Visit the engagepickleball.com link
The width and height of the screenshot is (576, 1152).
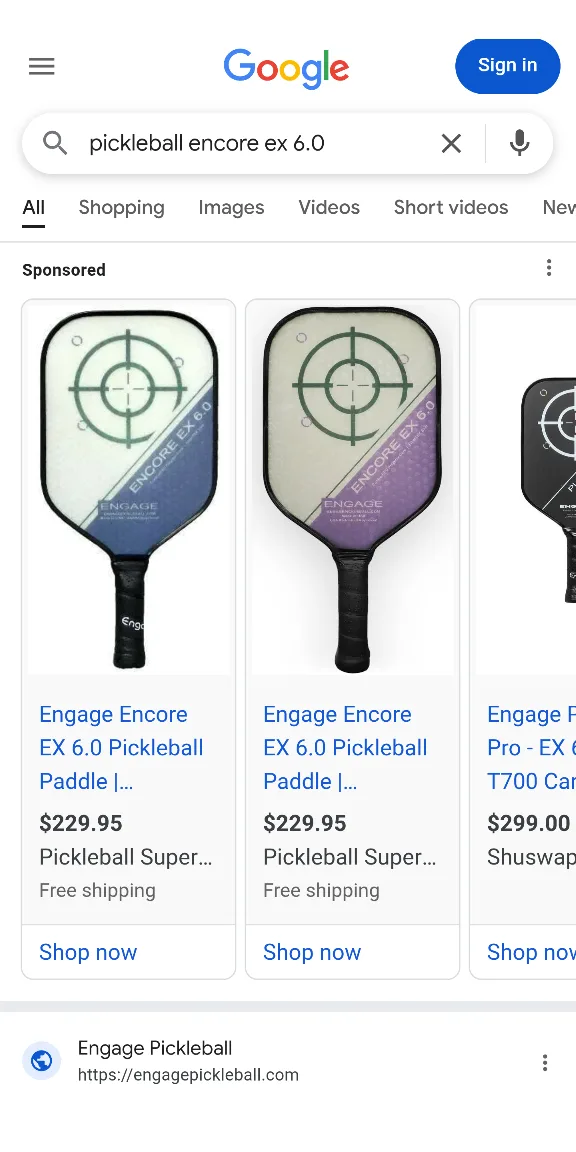point(188,1075)
